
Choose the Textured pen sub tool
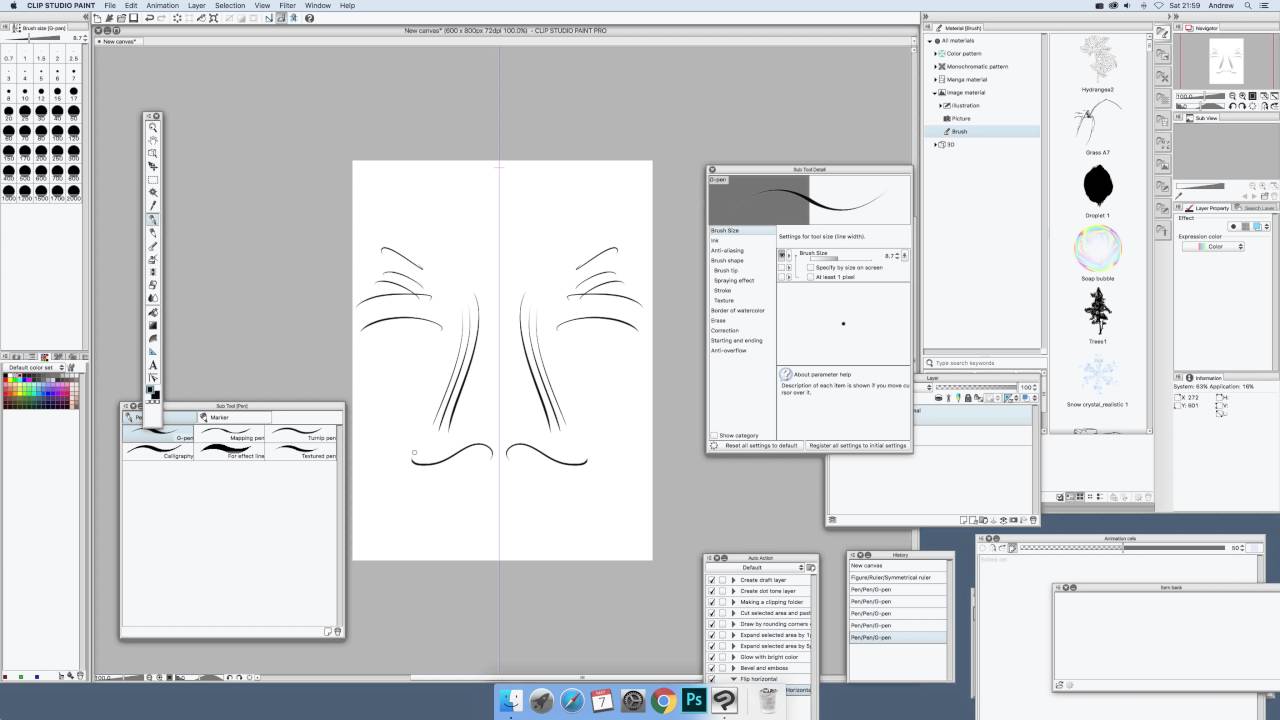[x=302, y=451]
